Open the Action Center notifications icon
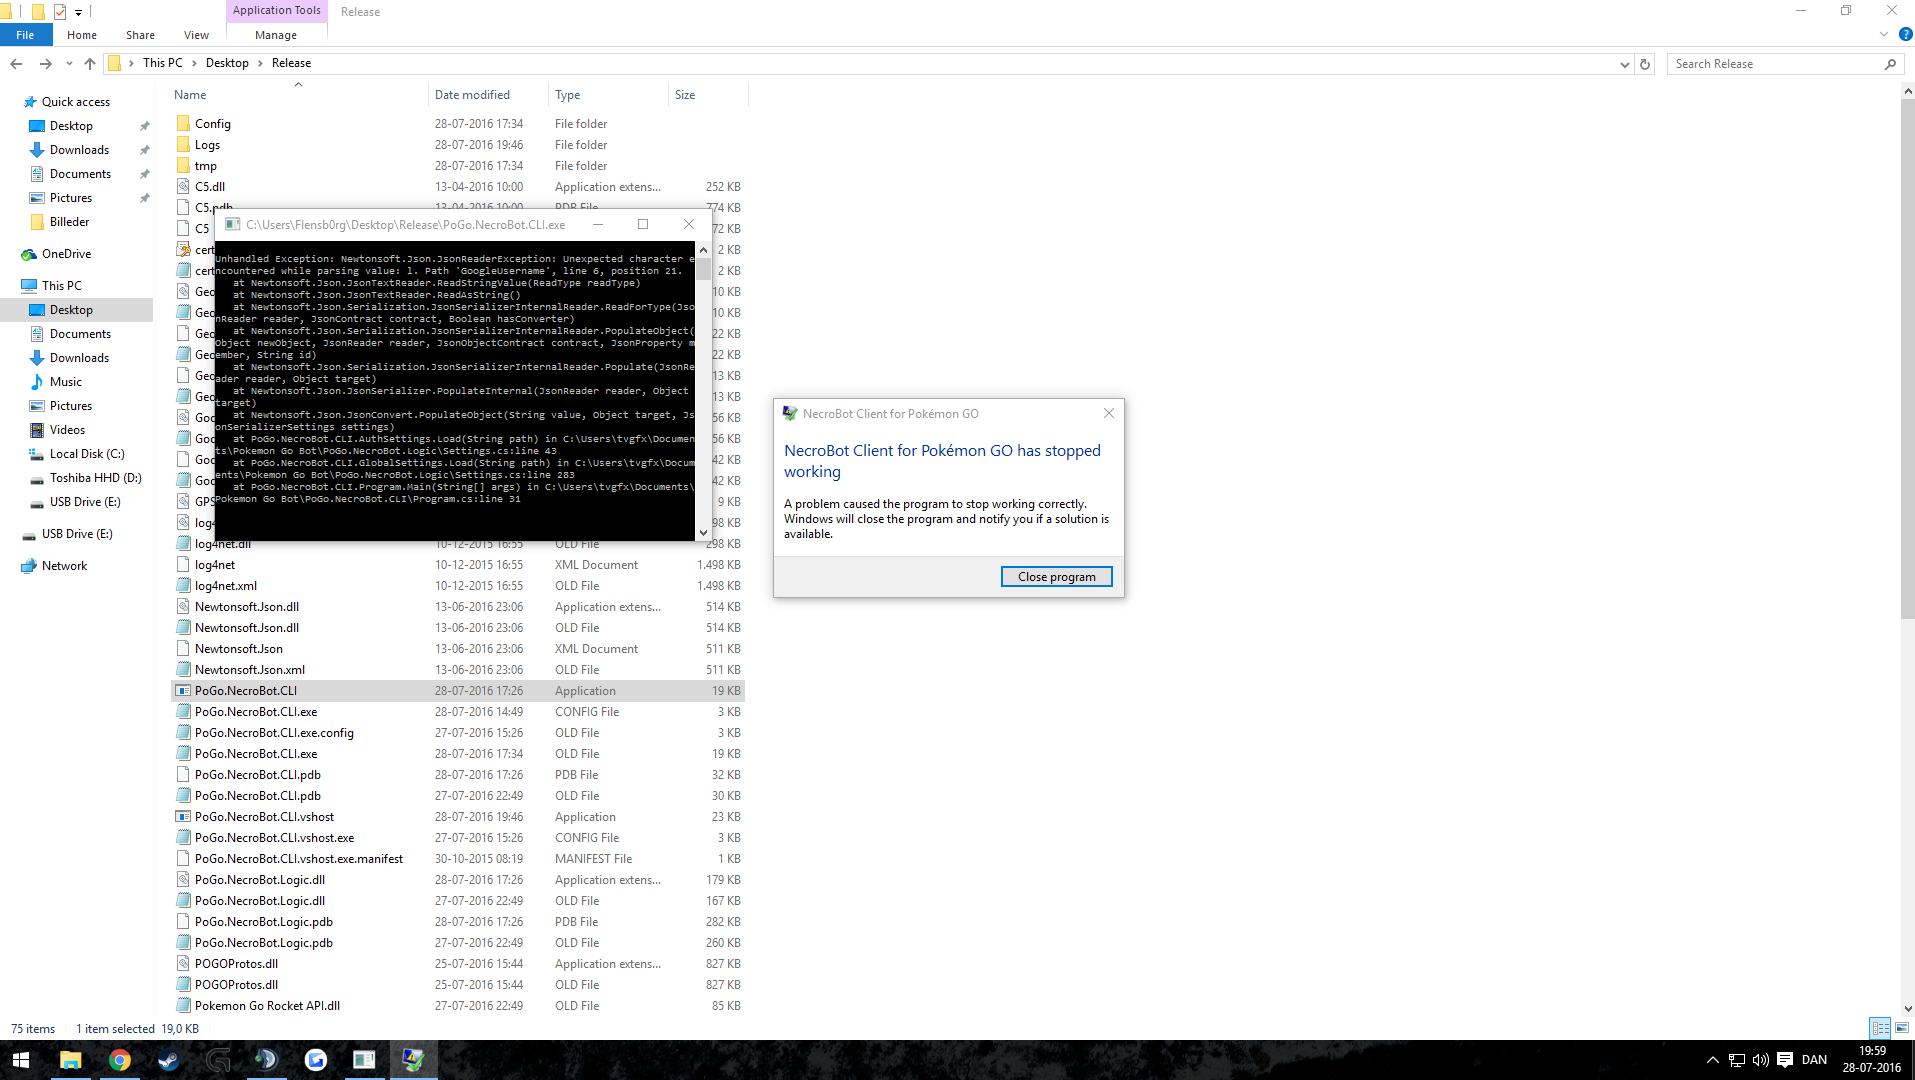Screen dimensions: 1915x1080 (x=1785, y=1060)
